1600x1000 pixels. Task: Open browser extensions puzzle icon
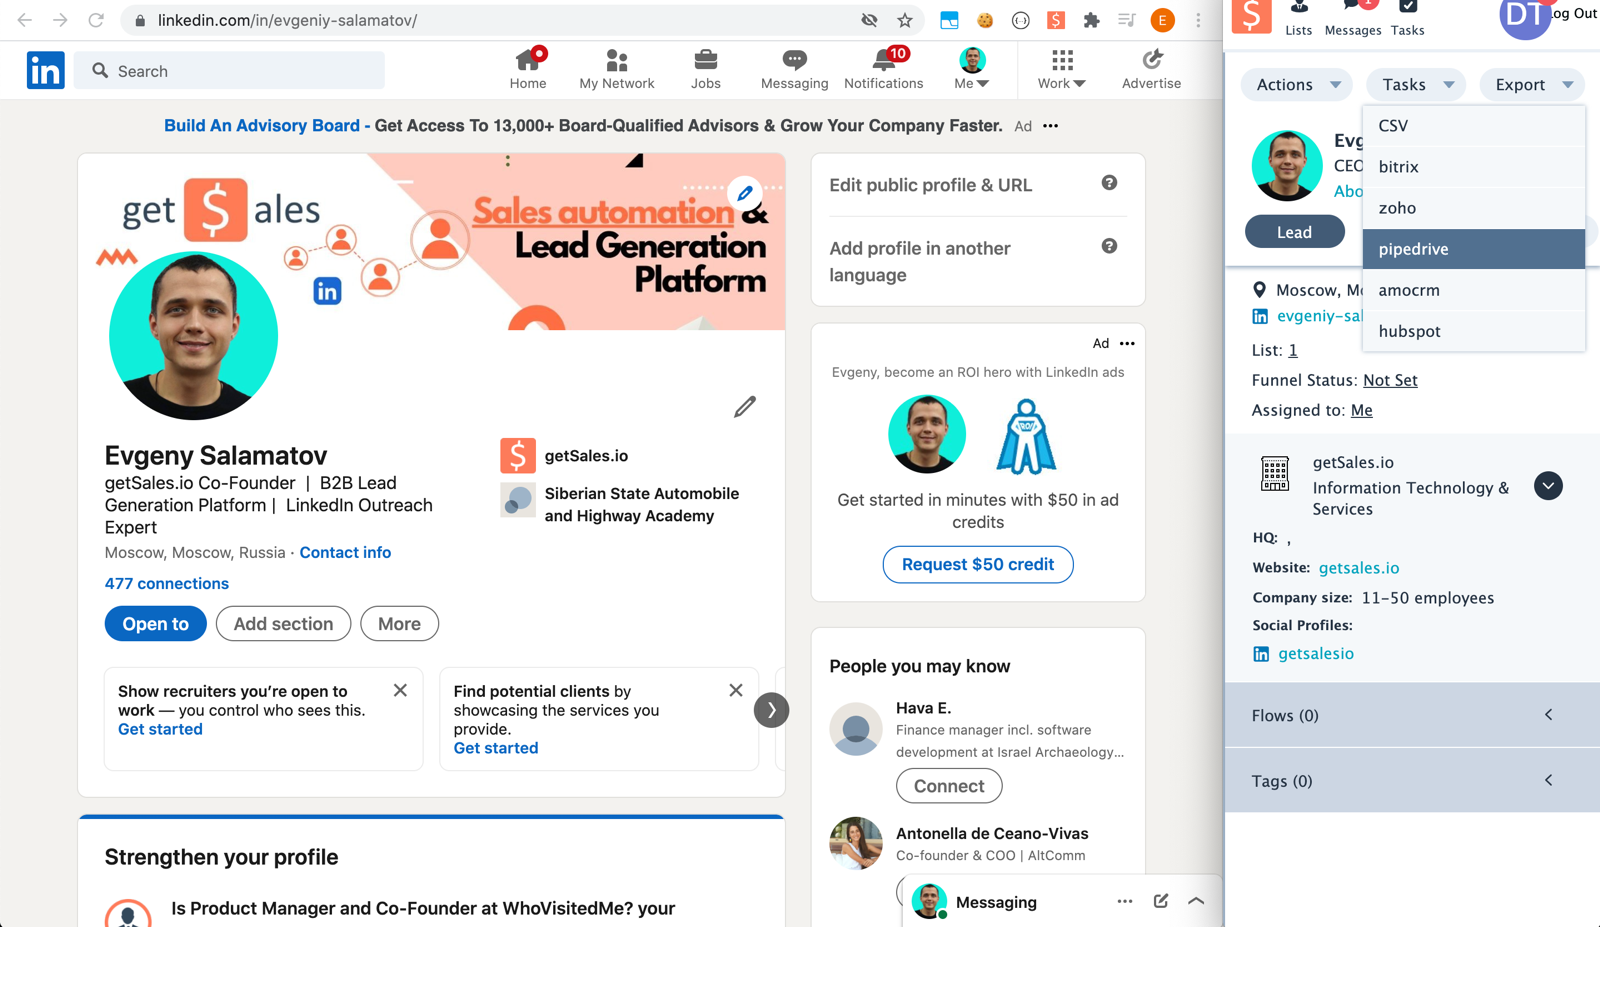click(1091, 20)
